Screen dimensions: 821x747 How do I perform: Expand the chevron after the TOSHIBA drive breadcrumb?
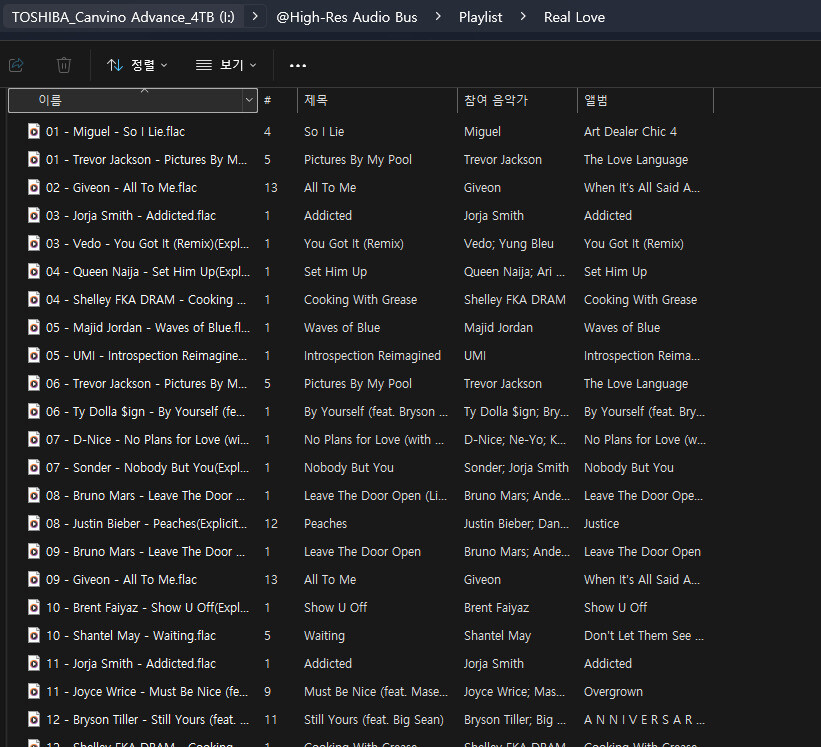[257, 17]
